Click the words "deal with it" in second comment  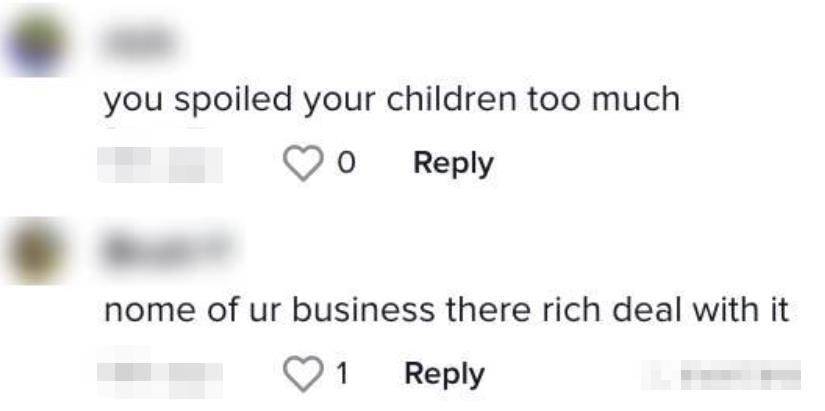[x=700, y=310]
